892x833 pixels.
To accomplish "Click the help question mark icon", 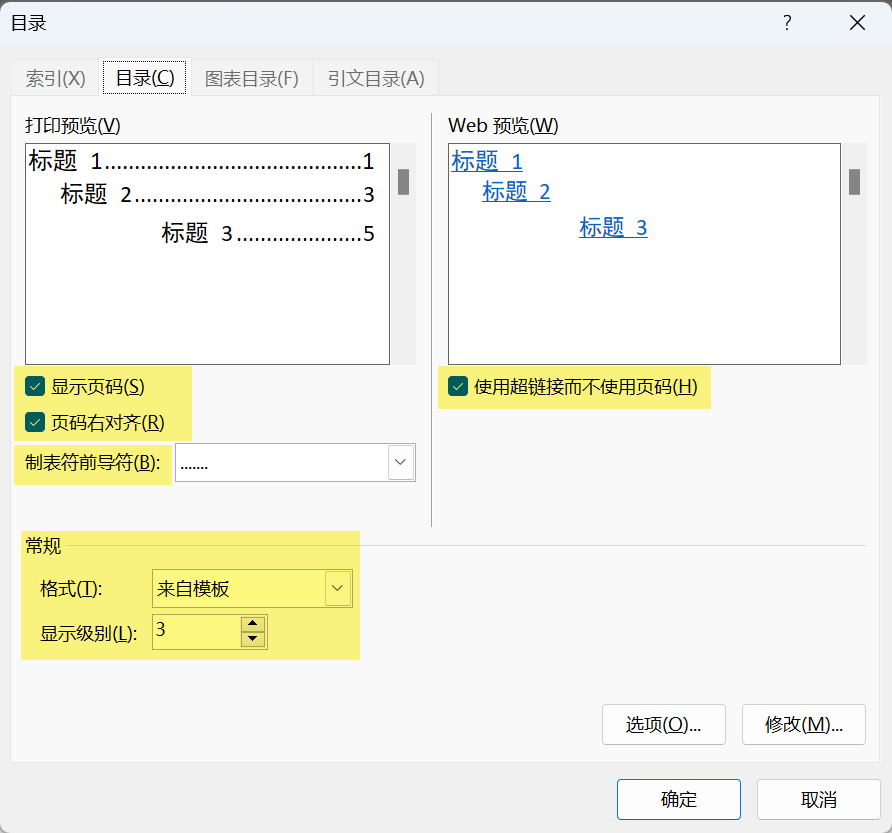I will (787, 23).
